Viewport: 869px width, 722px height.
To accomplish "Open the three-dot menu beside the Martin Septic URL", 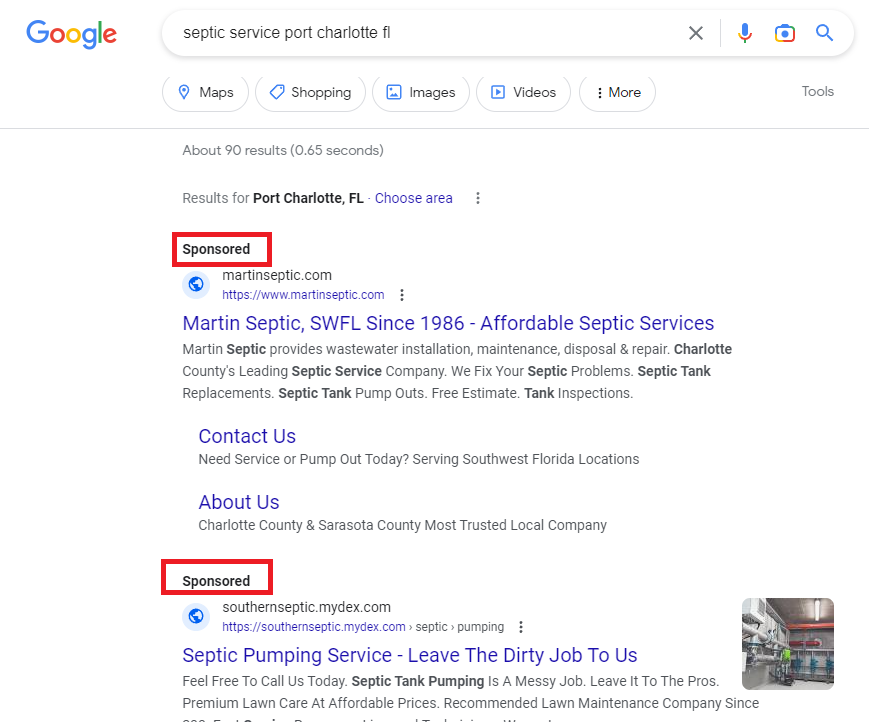I will (x=401, y=294).
